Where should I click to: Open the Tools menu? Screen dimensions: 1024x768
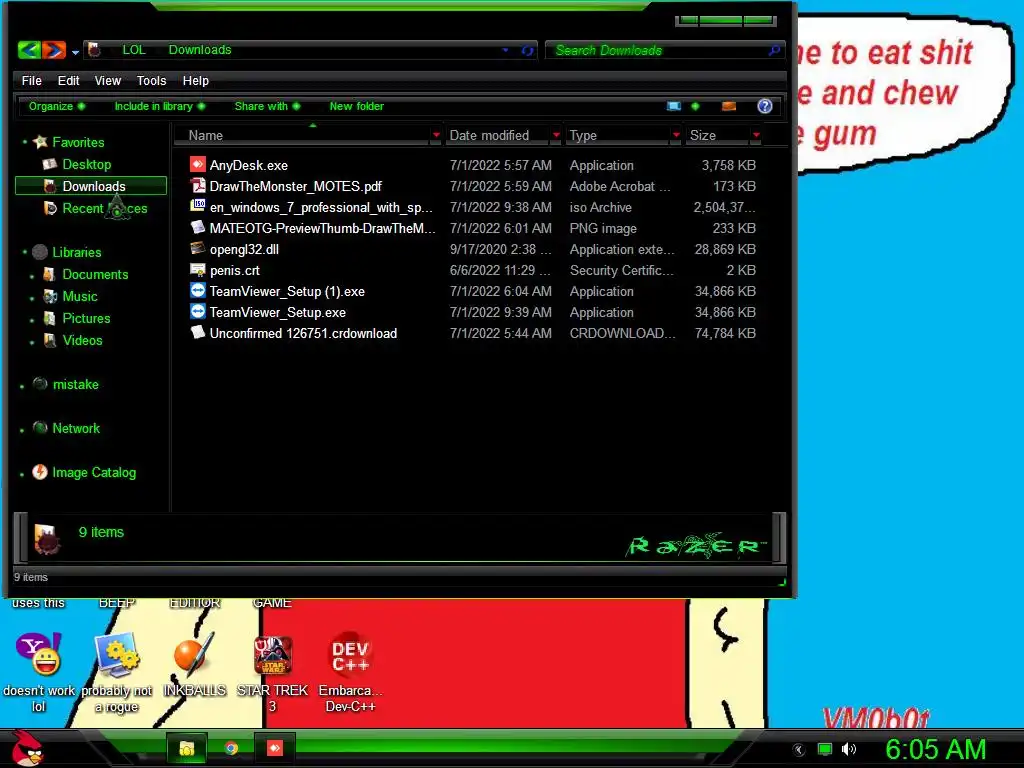(152, 80)
